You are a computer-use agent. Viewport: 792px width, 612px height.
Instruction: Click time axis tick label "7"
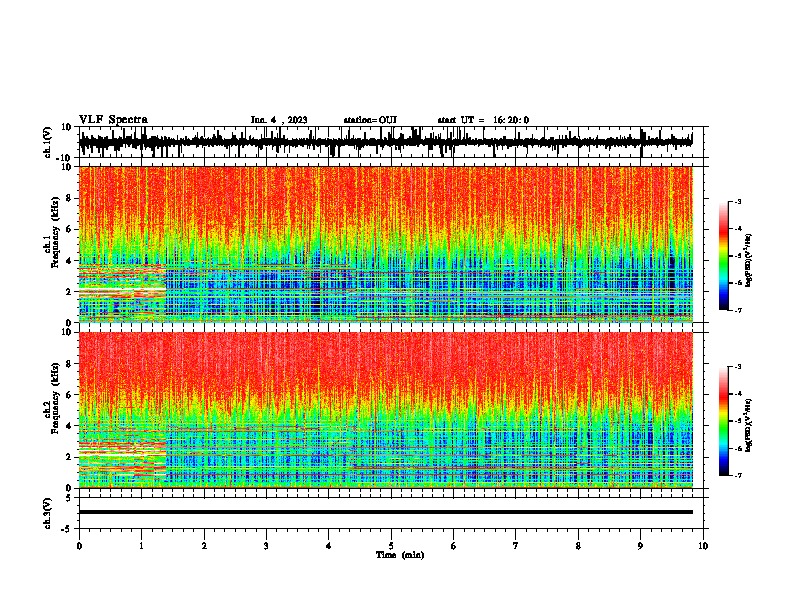tap(516, 546)
